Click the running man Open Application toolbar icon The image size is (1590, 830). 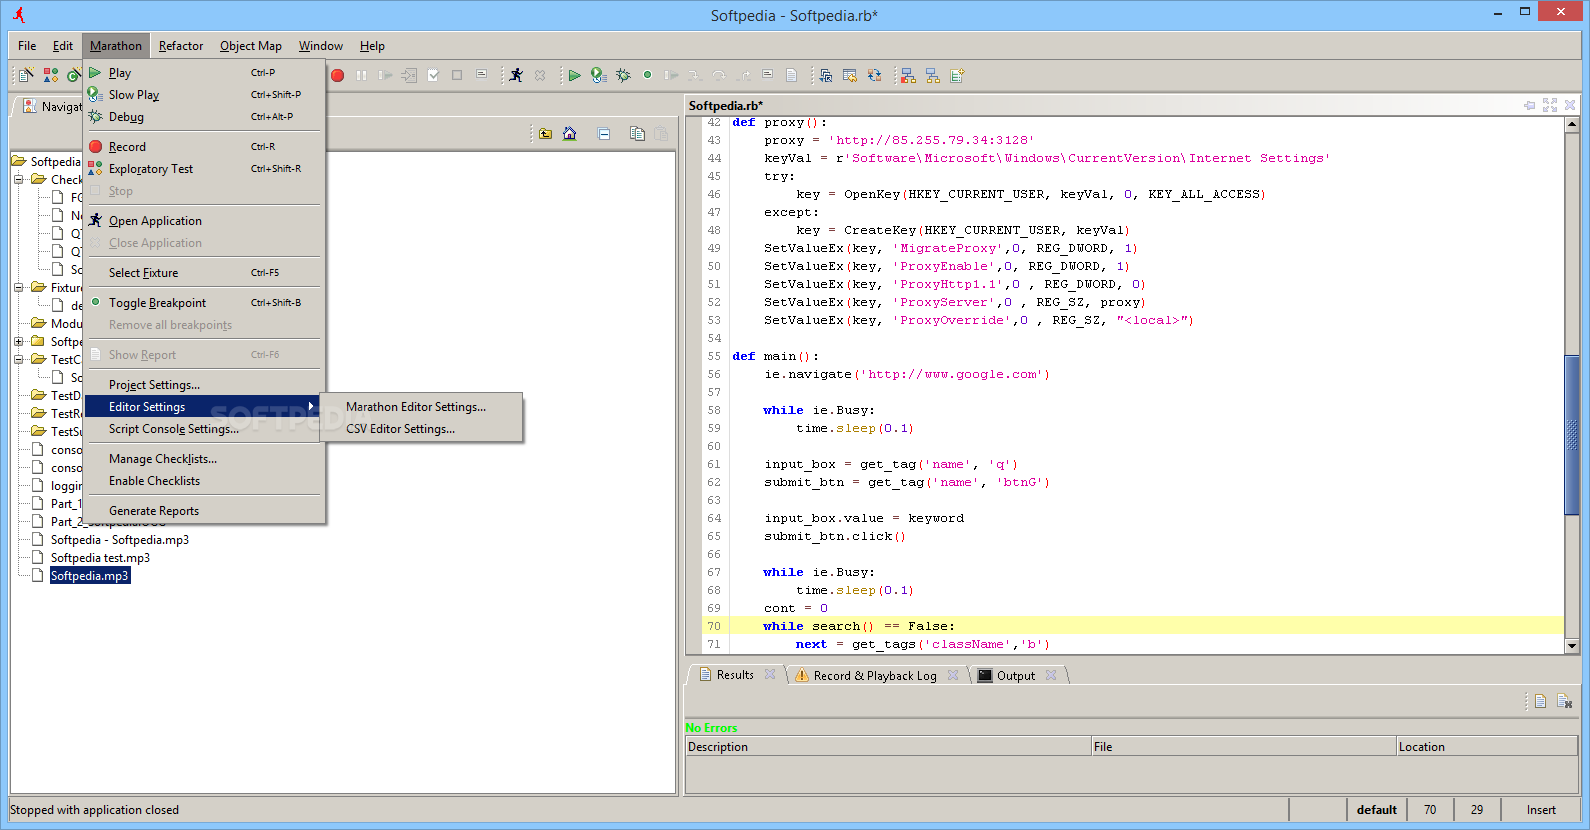pos(516,75)
